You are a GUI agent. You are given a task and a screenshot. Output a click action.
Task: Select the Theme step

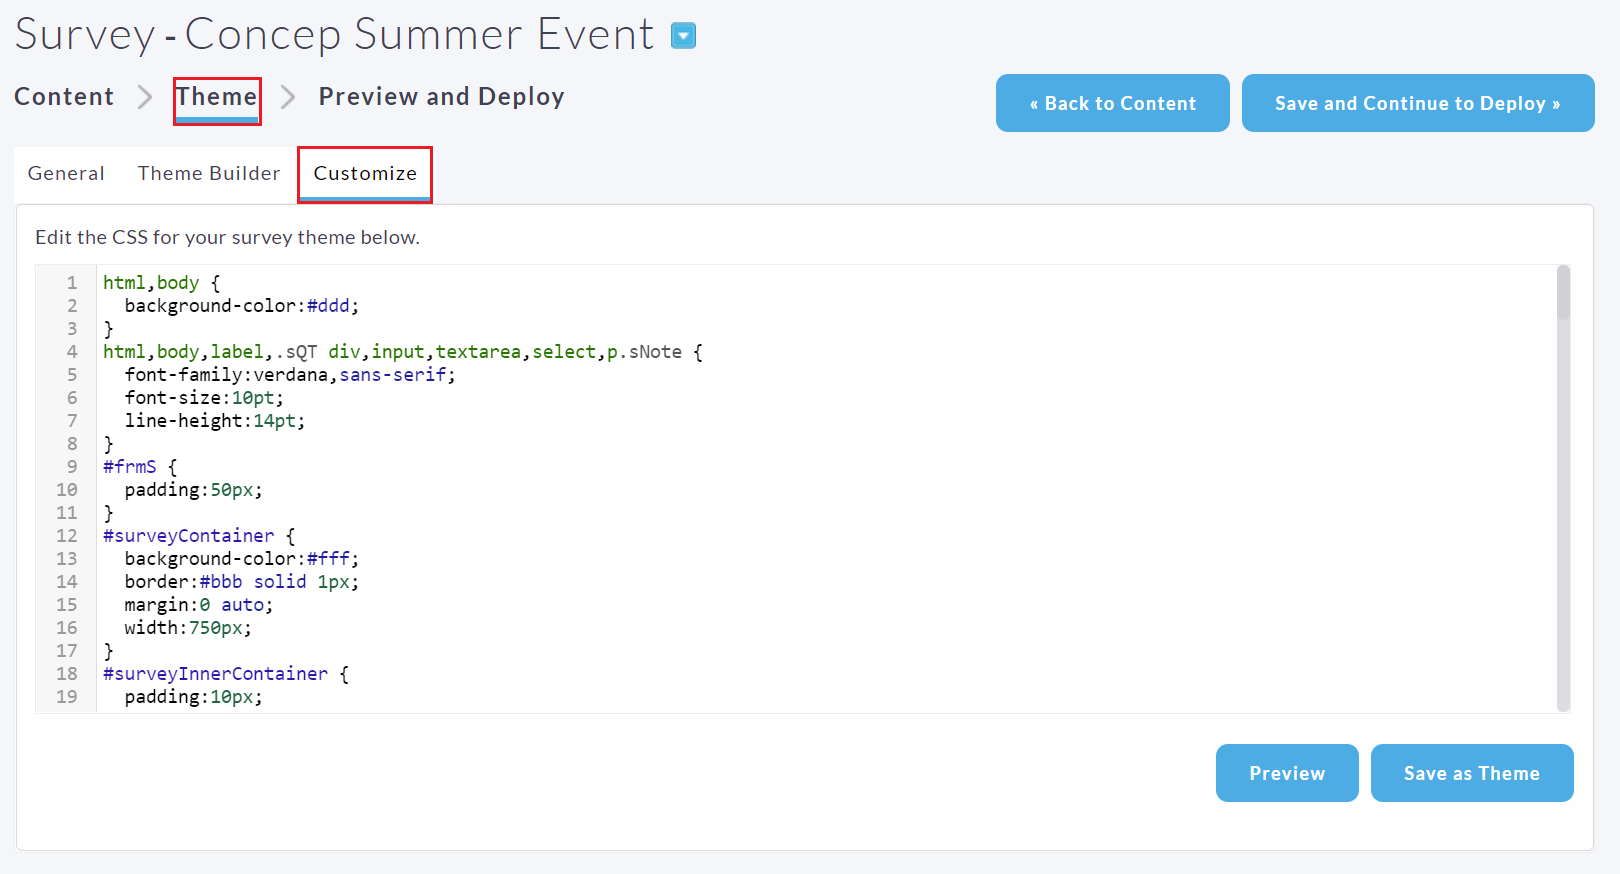tap(217, 97)
